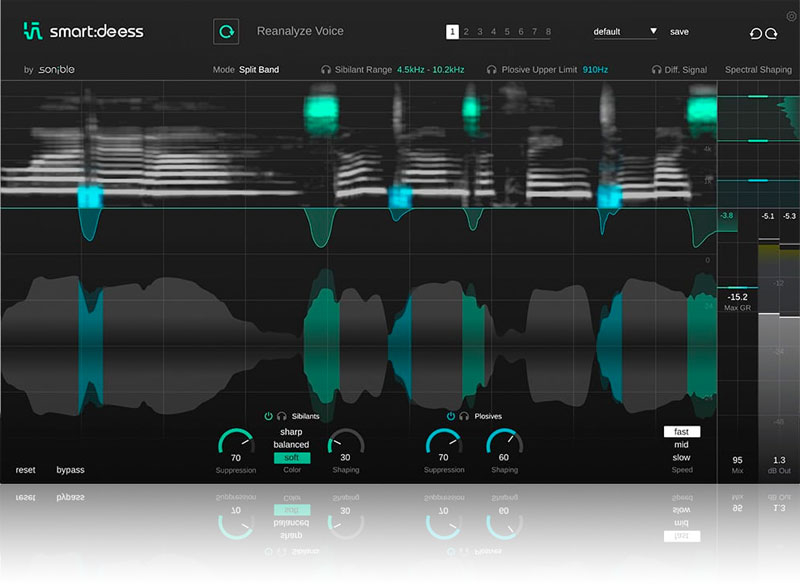
Task: Click the undo arrow icon
Action: (x=756, y=33)
